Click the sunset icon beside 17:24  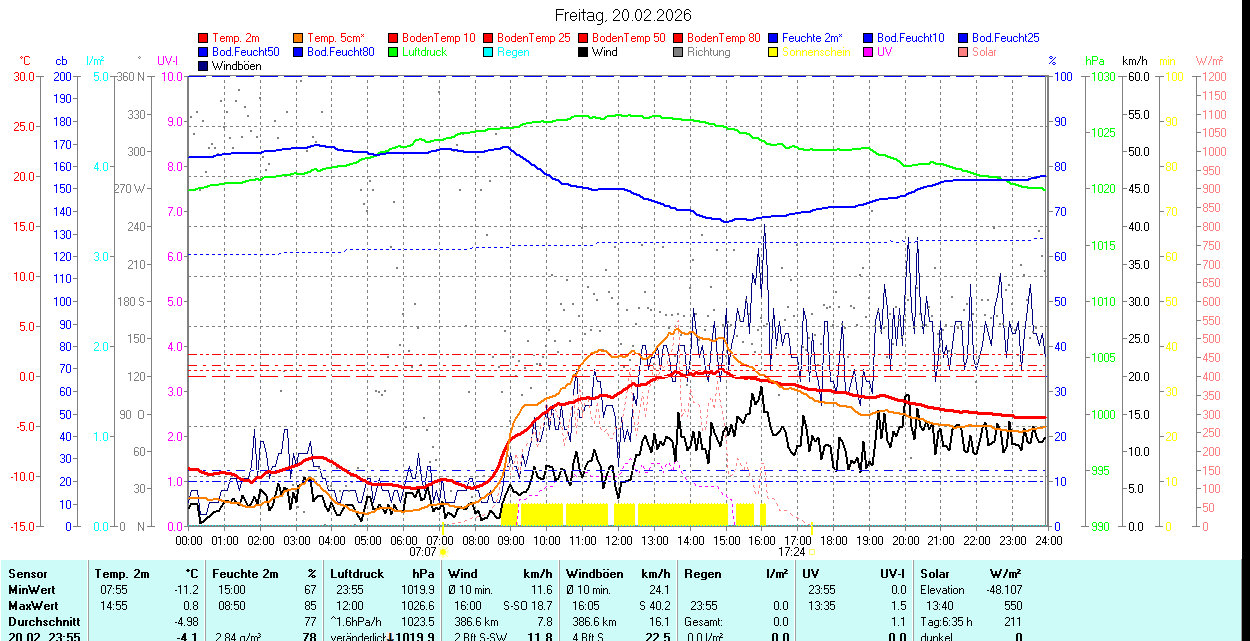point(812,551)
